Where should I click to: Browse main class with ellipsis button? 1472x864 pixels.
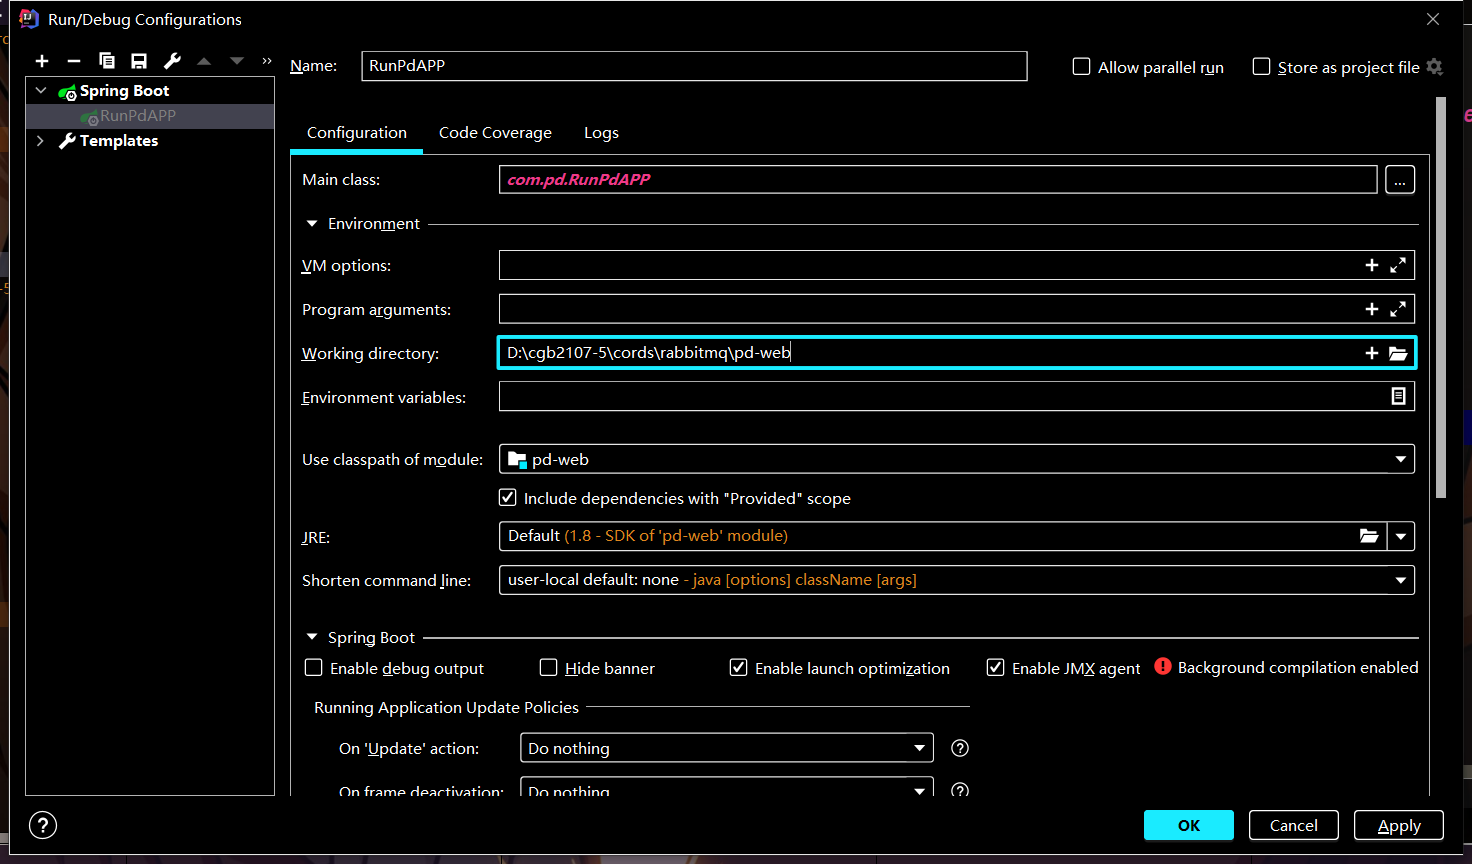[1400, 180]
